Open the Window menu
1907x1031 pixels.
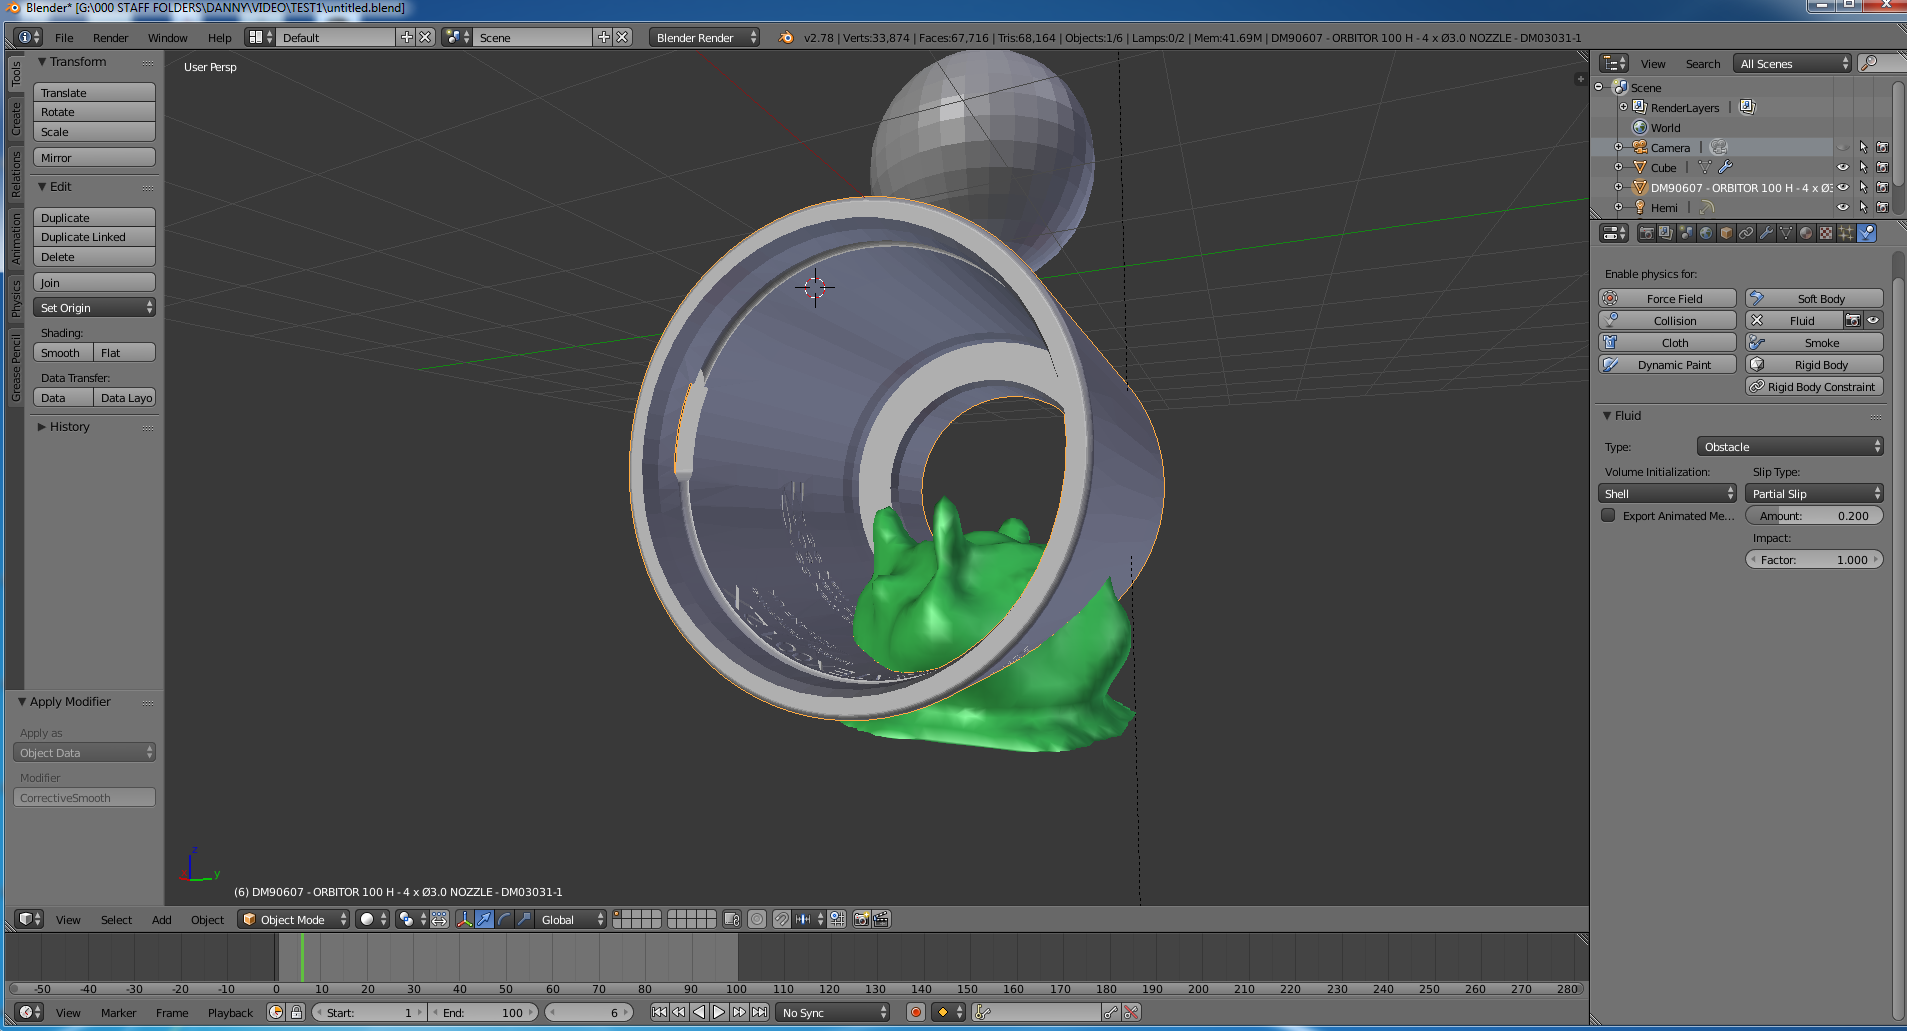pos(167,37)
